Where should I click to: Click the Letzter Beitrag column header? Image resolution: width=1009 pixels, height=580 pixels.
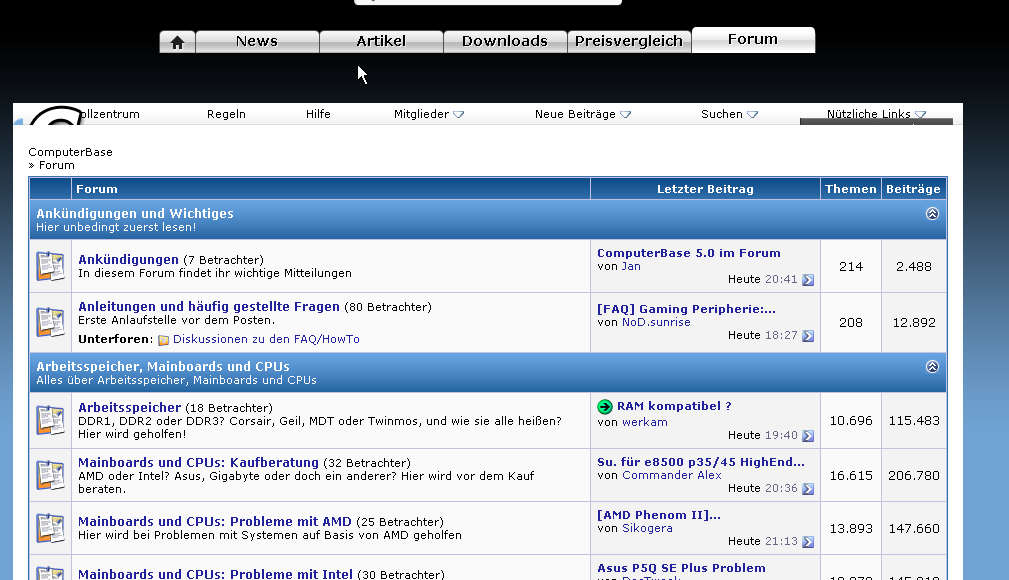(x=705, y=189)
